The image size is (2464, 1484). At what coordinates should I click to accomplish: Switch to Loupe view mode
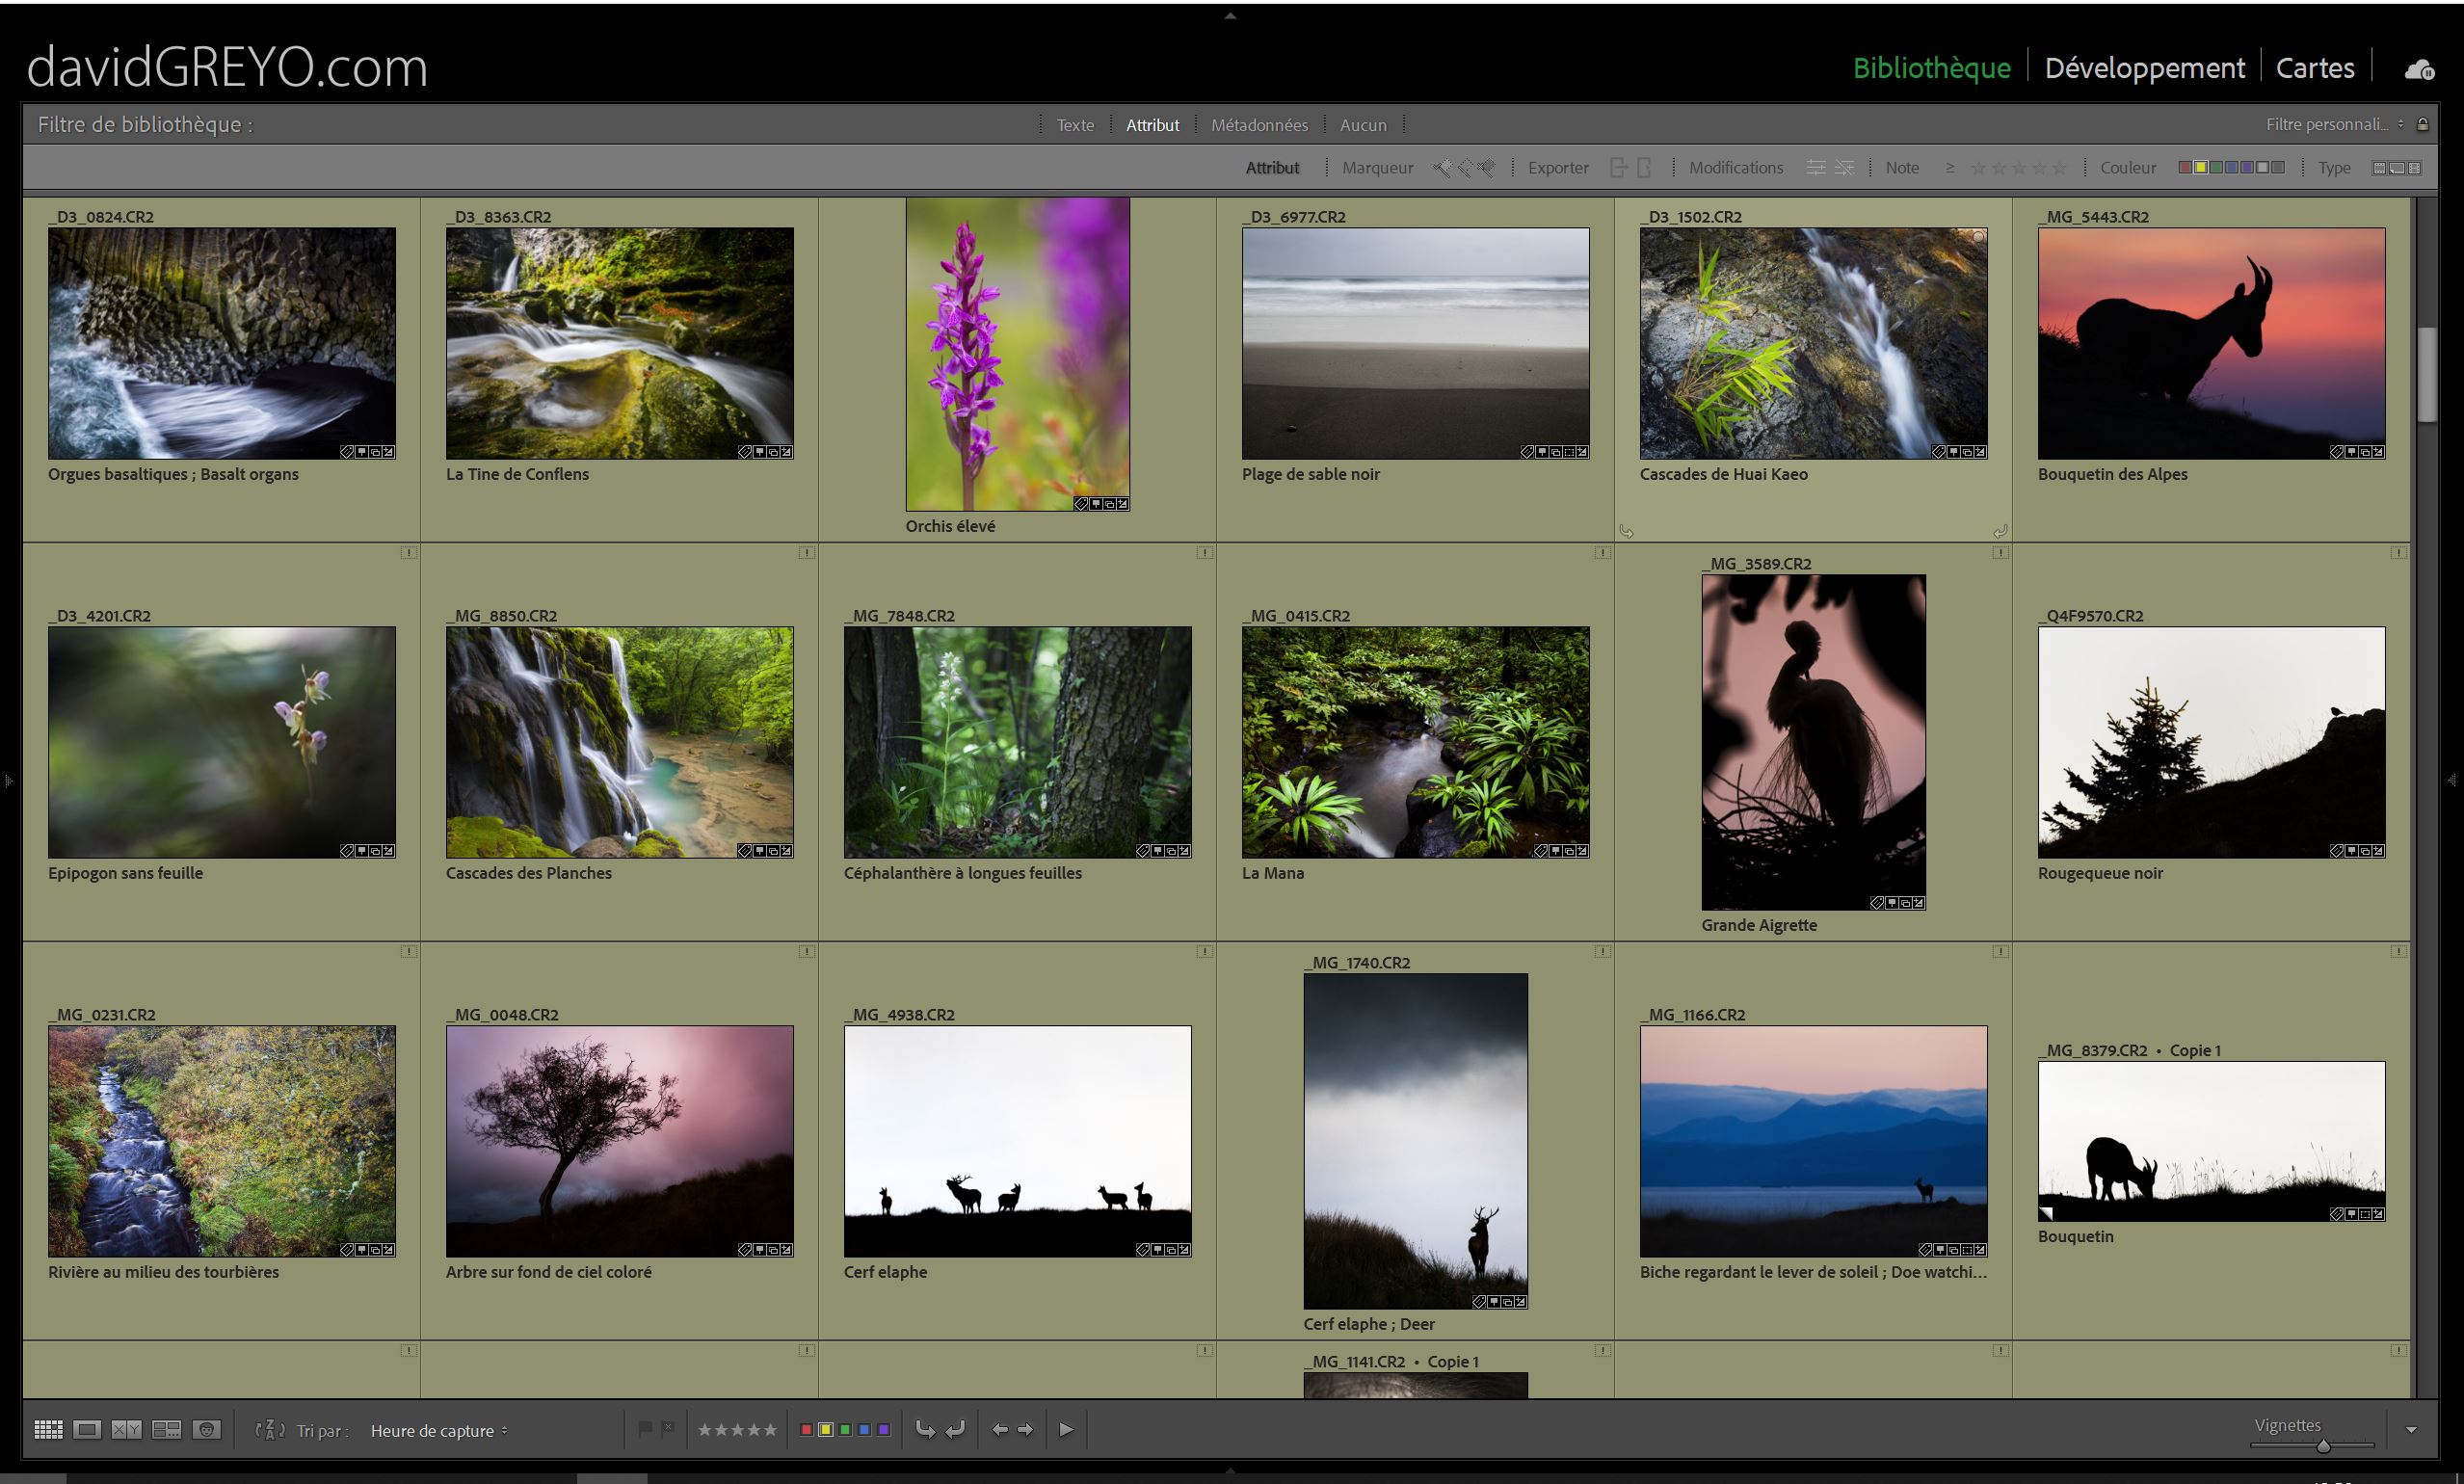click(x=87, y=1429)
